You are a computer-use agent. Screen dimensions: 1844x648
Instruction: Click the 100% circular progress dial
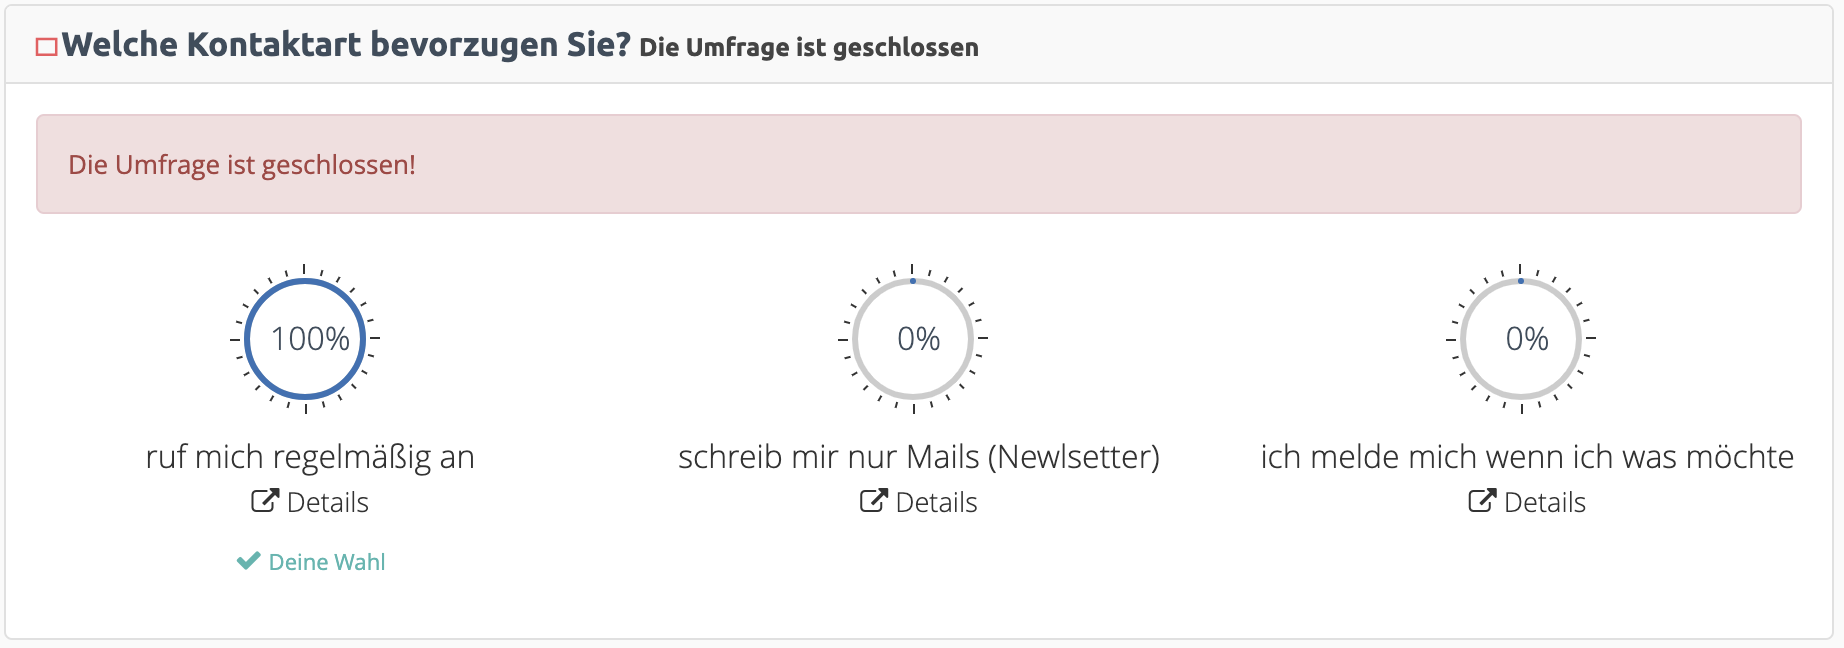[305, 339]
